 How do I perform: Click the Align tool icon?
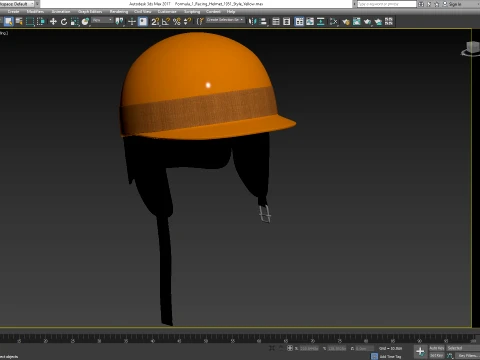263,22
